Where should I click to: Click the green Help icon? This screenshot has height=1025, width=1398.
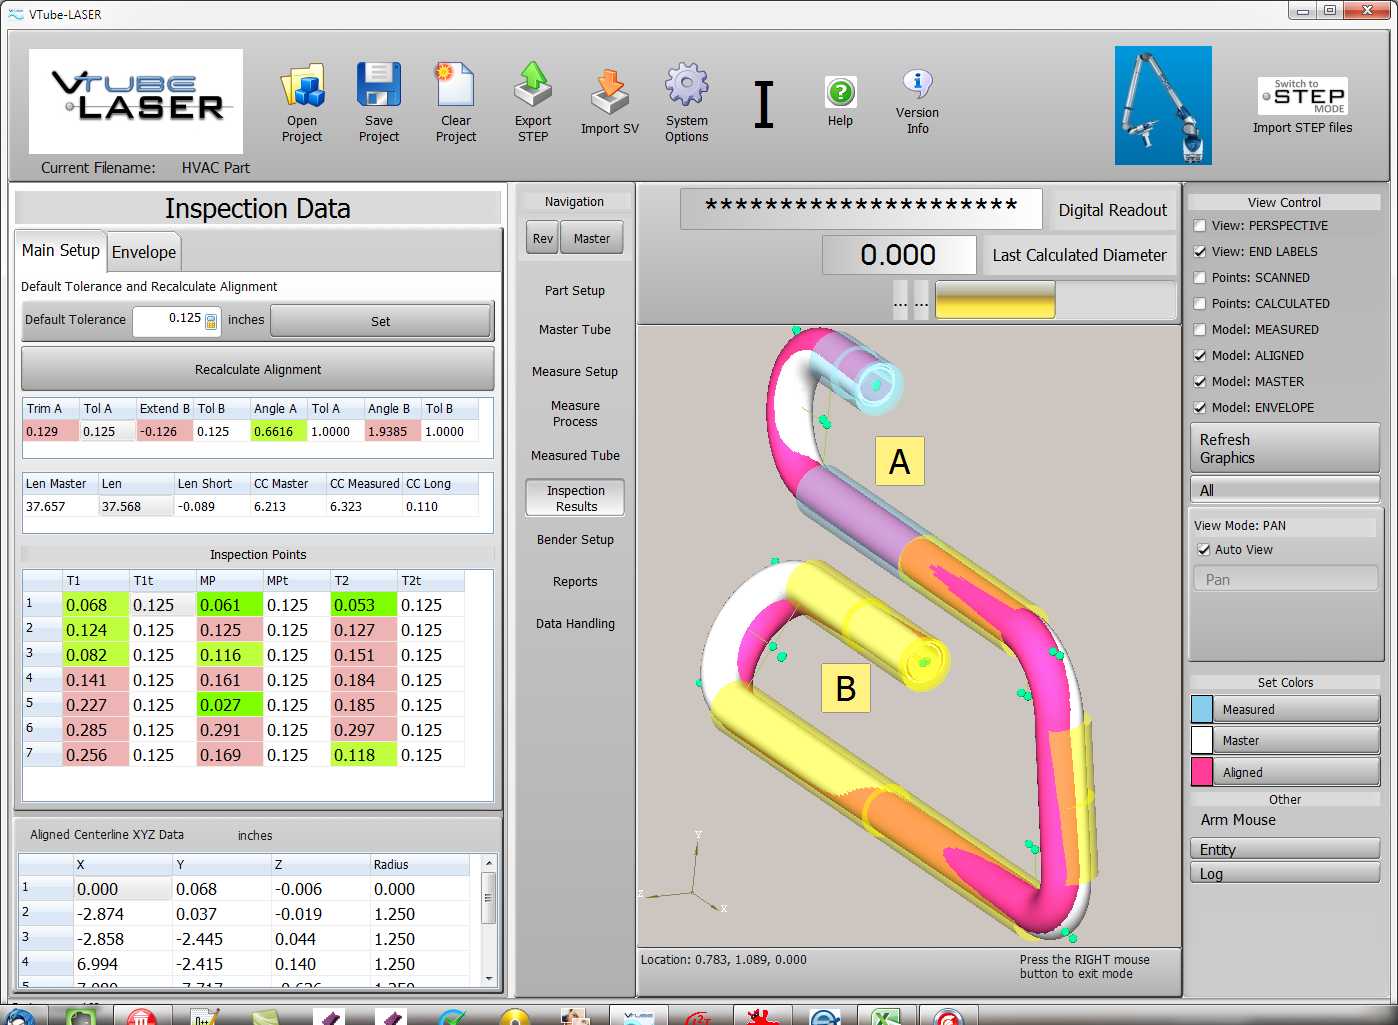click(x=840, y=93)
